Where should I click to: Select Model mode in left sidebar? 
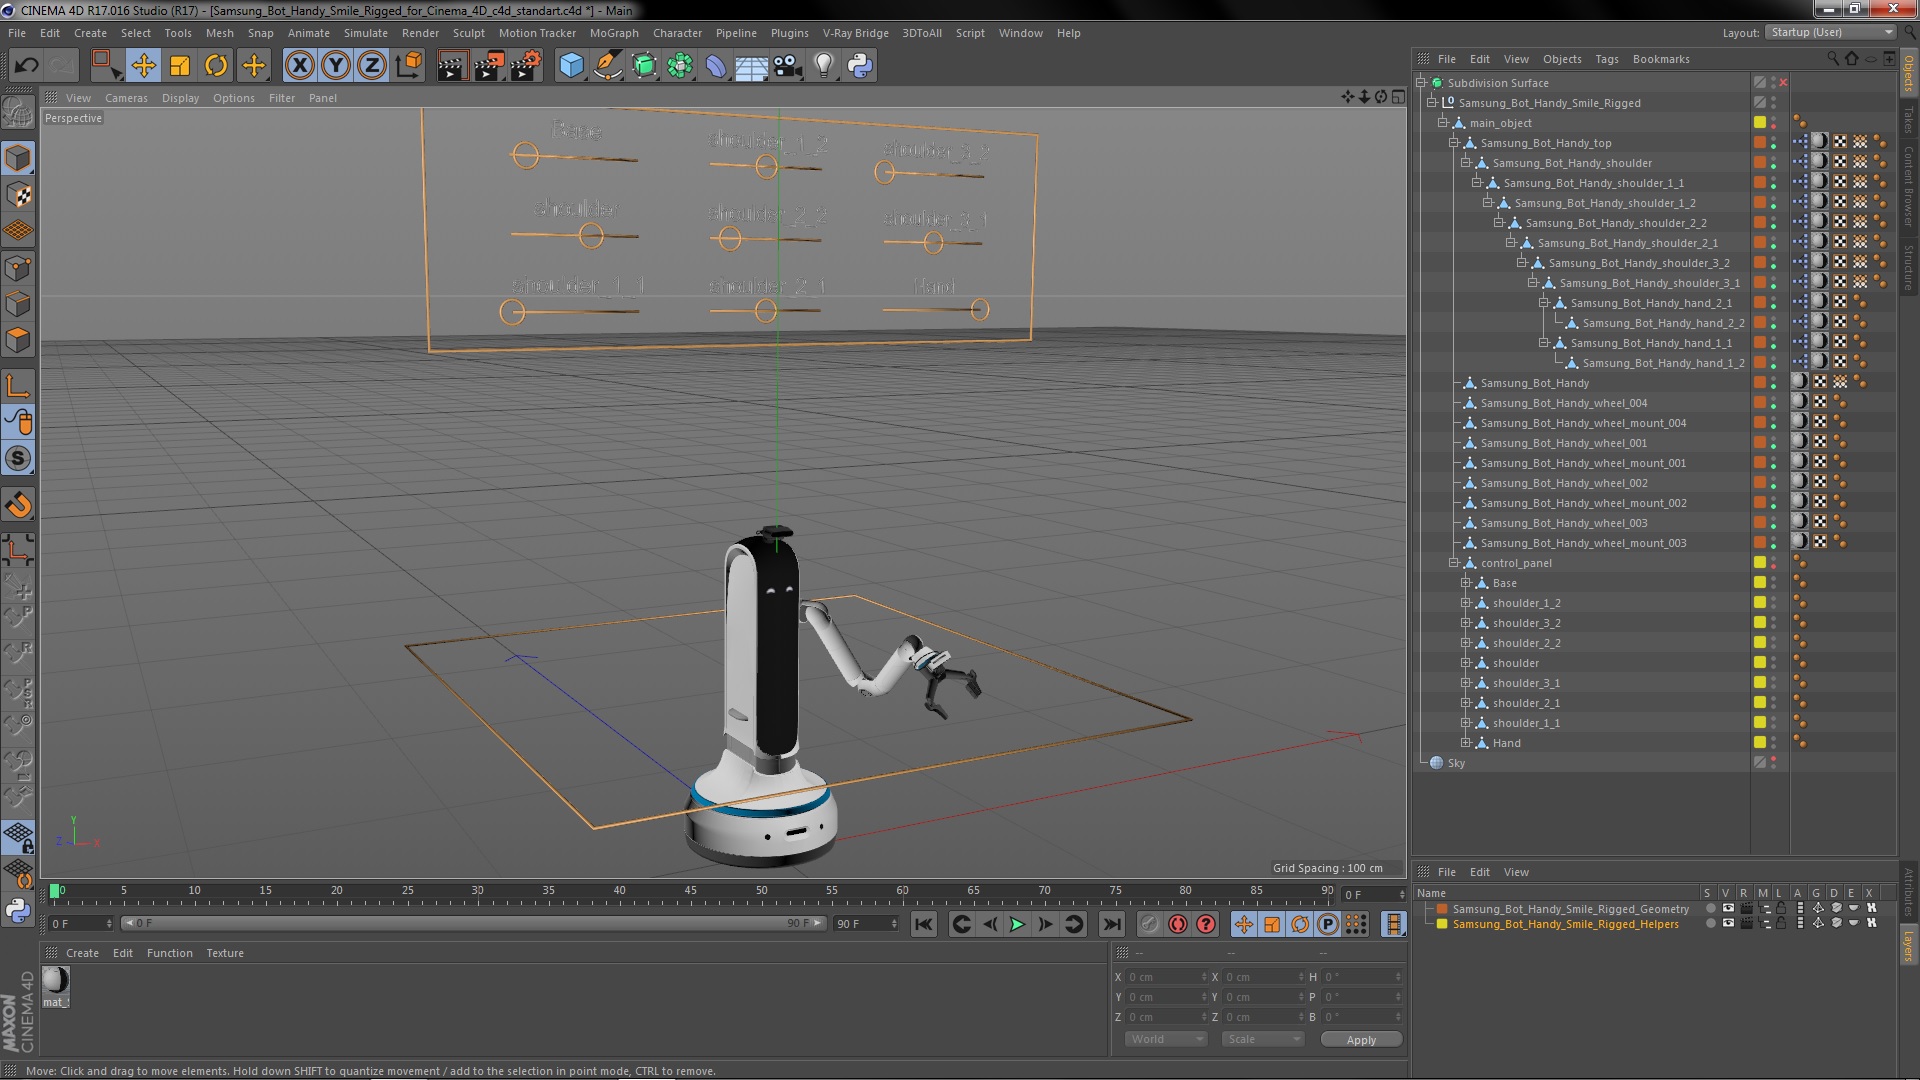point(18,159)
